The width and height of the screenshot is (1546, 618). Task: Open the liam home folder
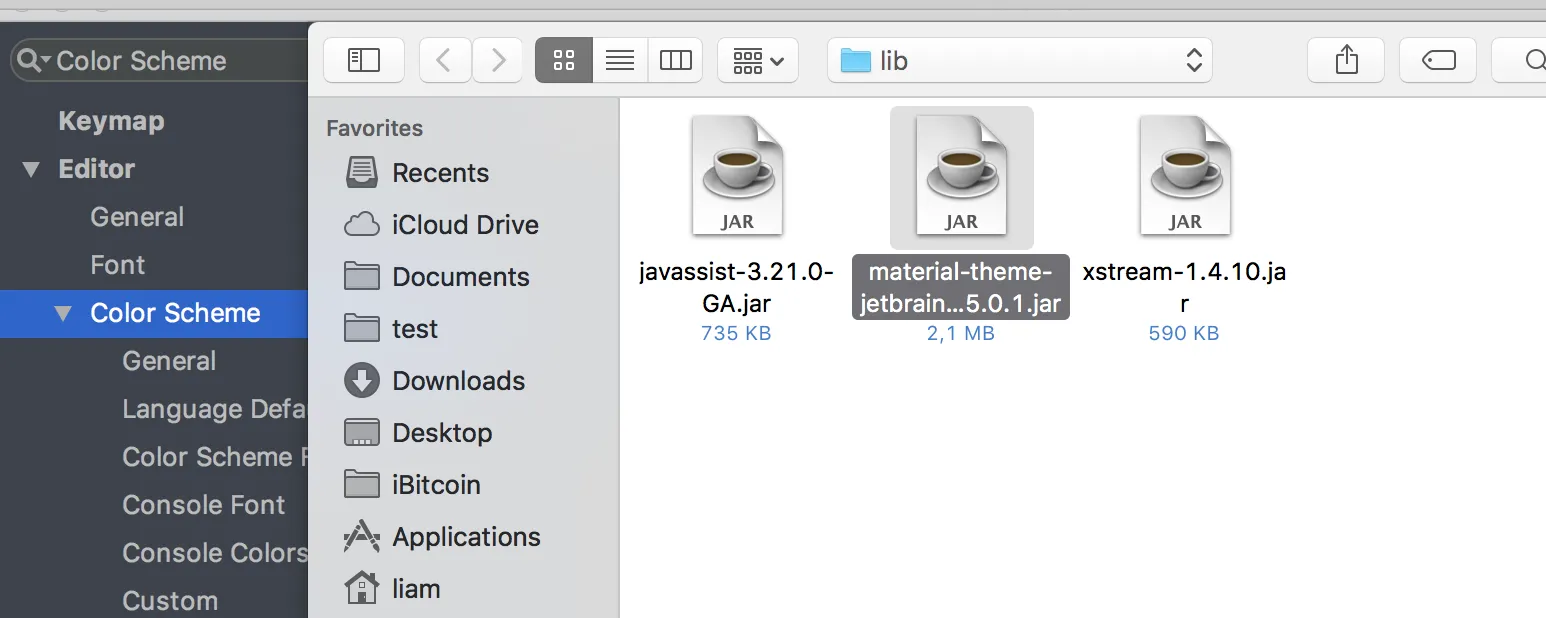pyautogui.click(x=391, y=589)
